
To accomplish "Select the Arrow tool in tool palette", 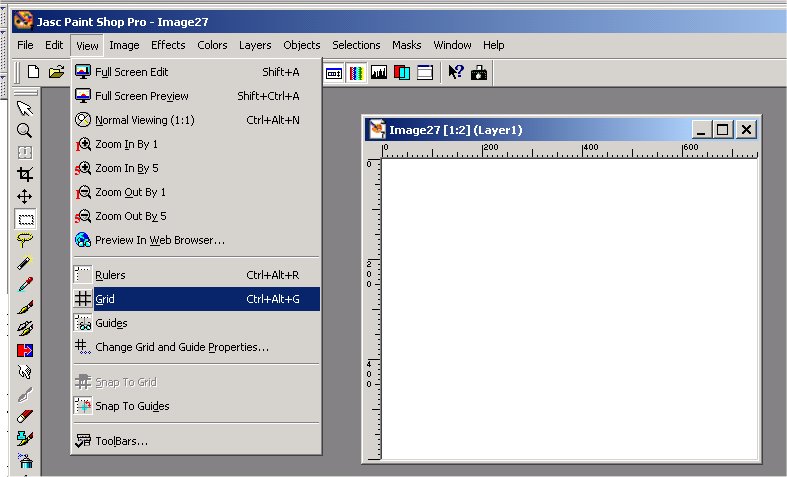I will [25, 108].
